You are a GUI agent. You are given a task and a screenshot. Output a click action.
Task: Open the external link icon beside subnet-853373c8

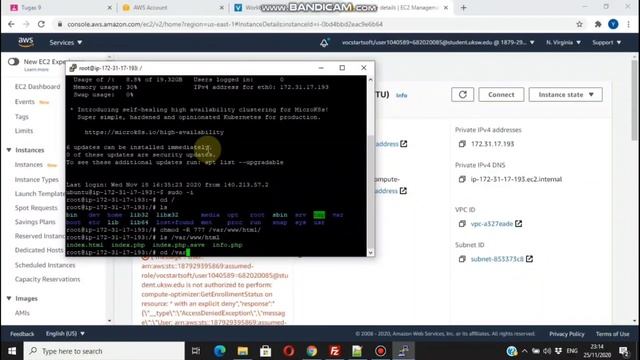[x=529, y=259]
